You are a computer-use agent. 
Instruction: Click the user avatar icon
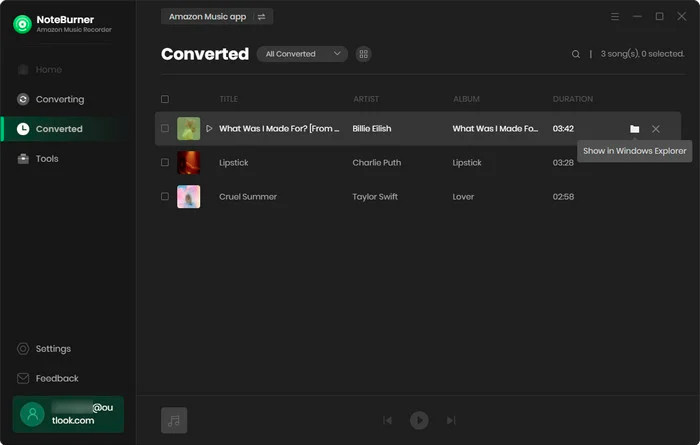[x=32, y=414]
